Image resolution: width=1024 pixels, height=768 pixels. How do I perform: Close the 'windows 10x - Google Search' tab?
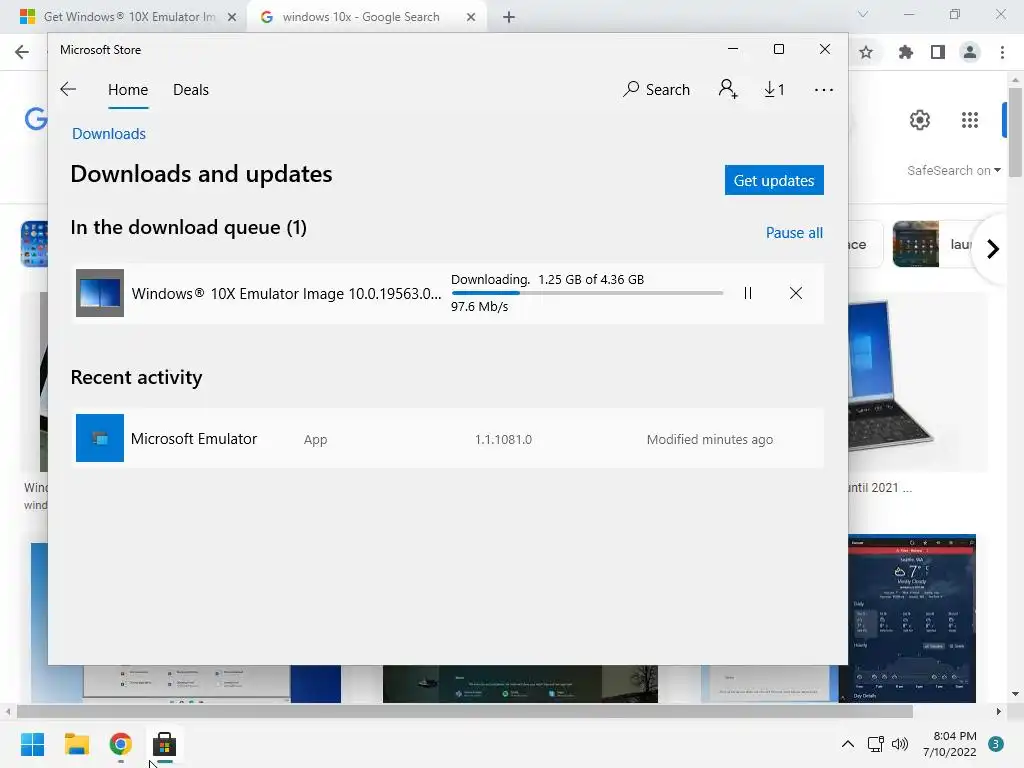click(471, 17)
